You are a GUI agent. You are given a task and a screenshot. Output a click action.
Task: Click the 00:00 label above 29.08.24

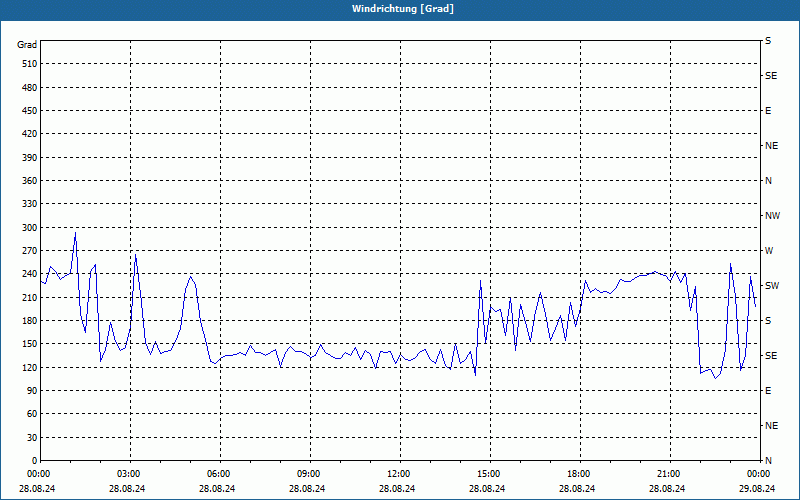click(758, 474)
